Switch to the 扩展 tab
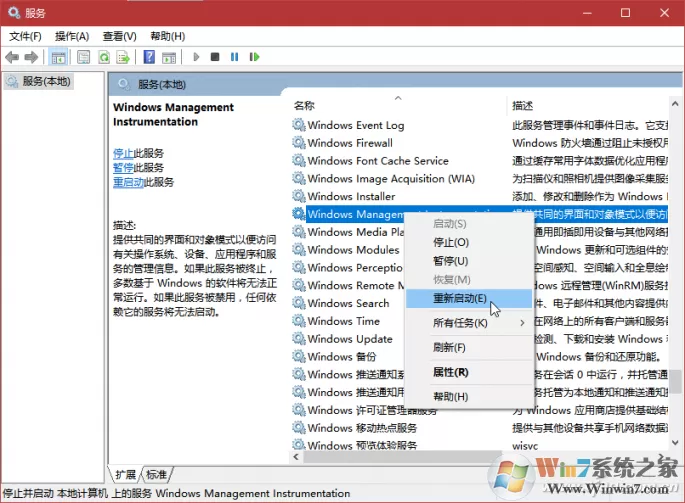The image size is (685, 503). (x=125, y=475)
